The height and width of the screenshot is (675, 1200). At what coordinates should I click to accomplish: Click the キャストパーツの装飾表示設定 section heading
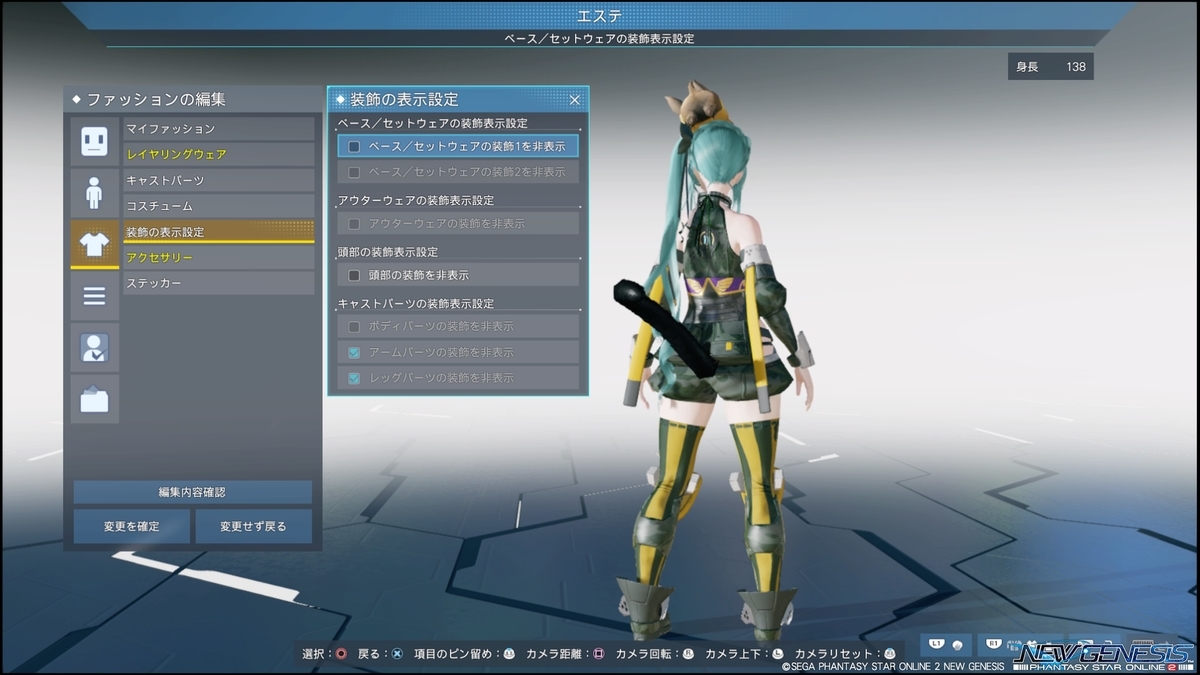(x=416, y=304)
